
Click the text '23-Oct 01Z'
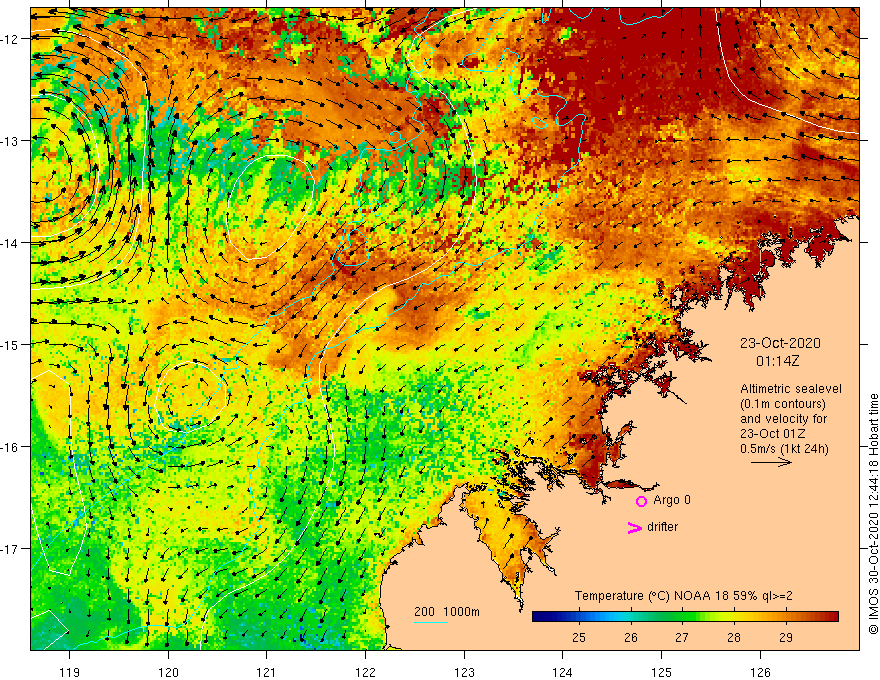point(773,434)
